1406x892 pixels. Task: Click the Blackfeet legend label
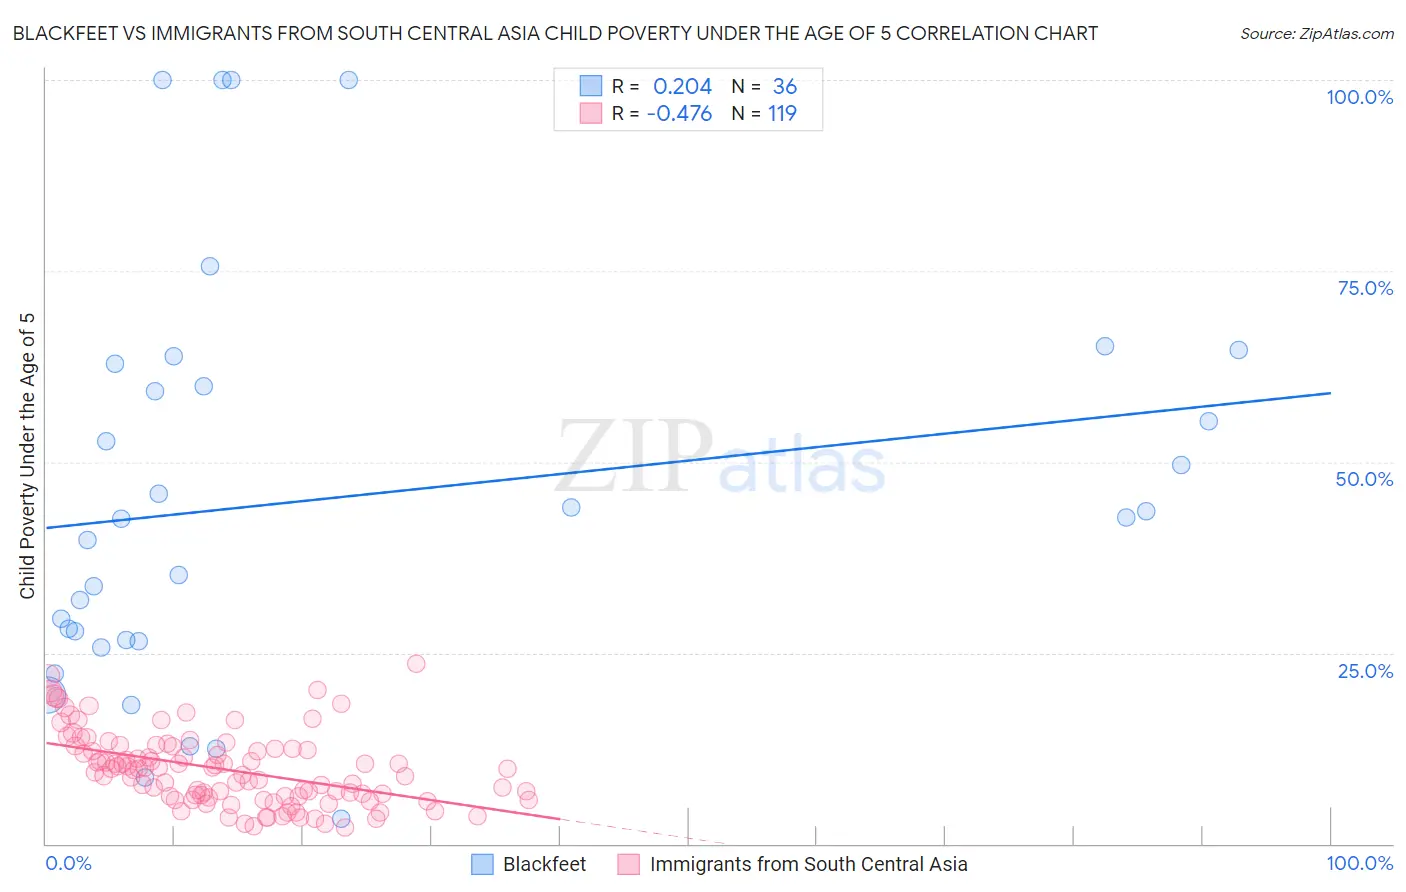coord(544,865)
